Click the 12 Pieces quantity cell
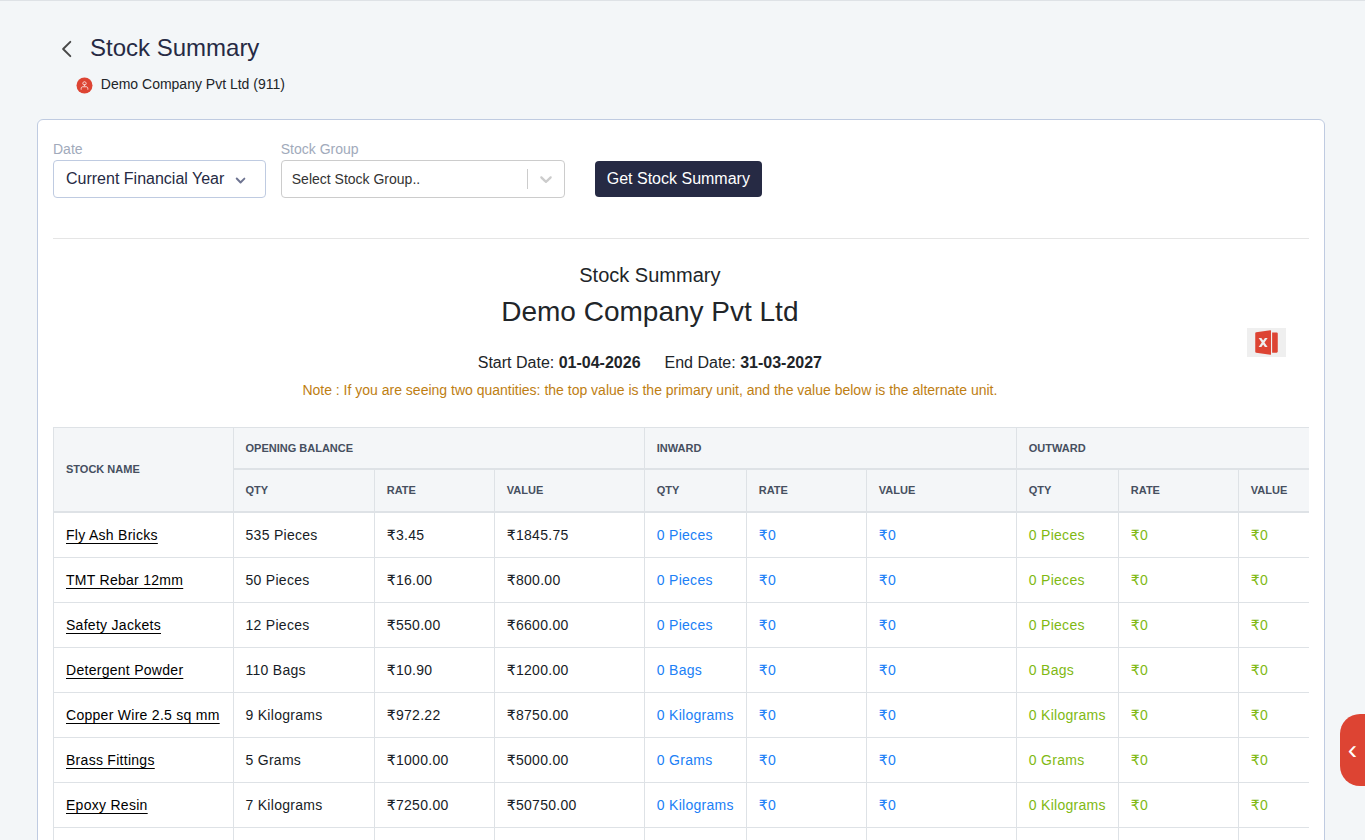The height and width of the screenshot is (840, 1365). tap(304, 625)
